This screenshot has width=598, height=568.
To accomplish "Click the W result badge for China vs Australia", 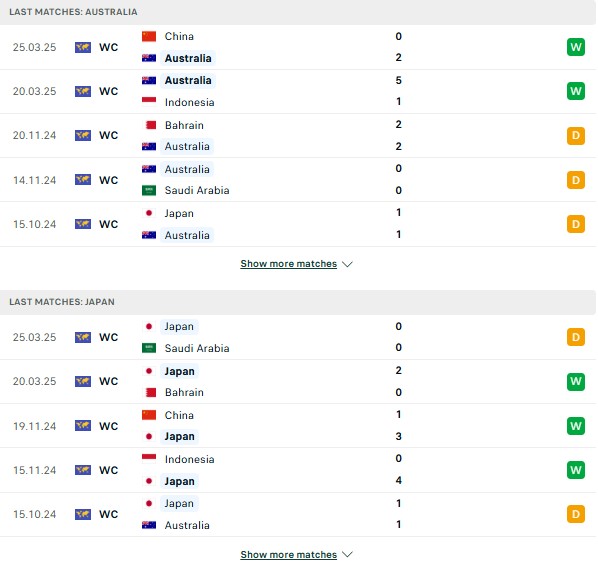I will click(x=575, y=47).
